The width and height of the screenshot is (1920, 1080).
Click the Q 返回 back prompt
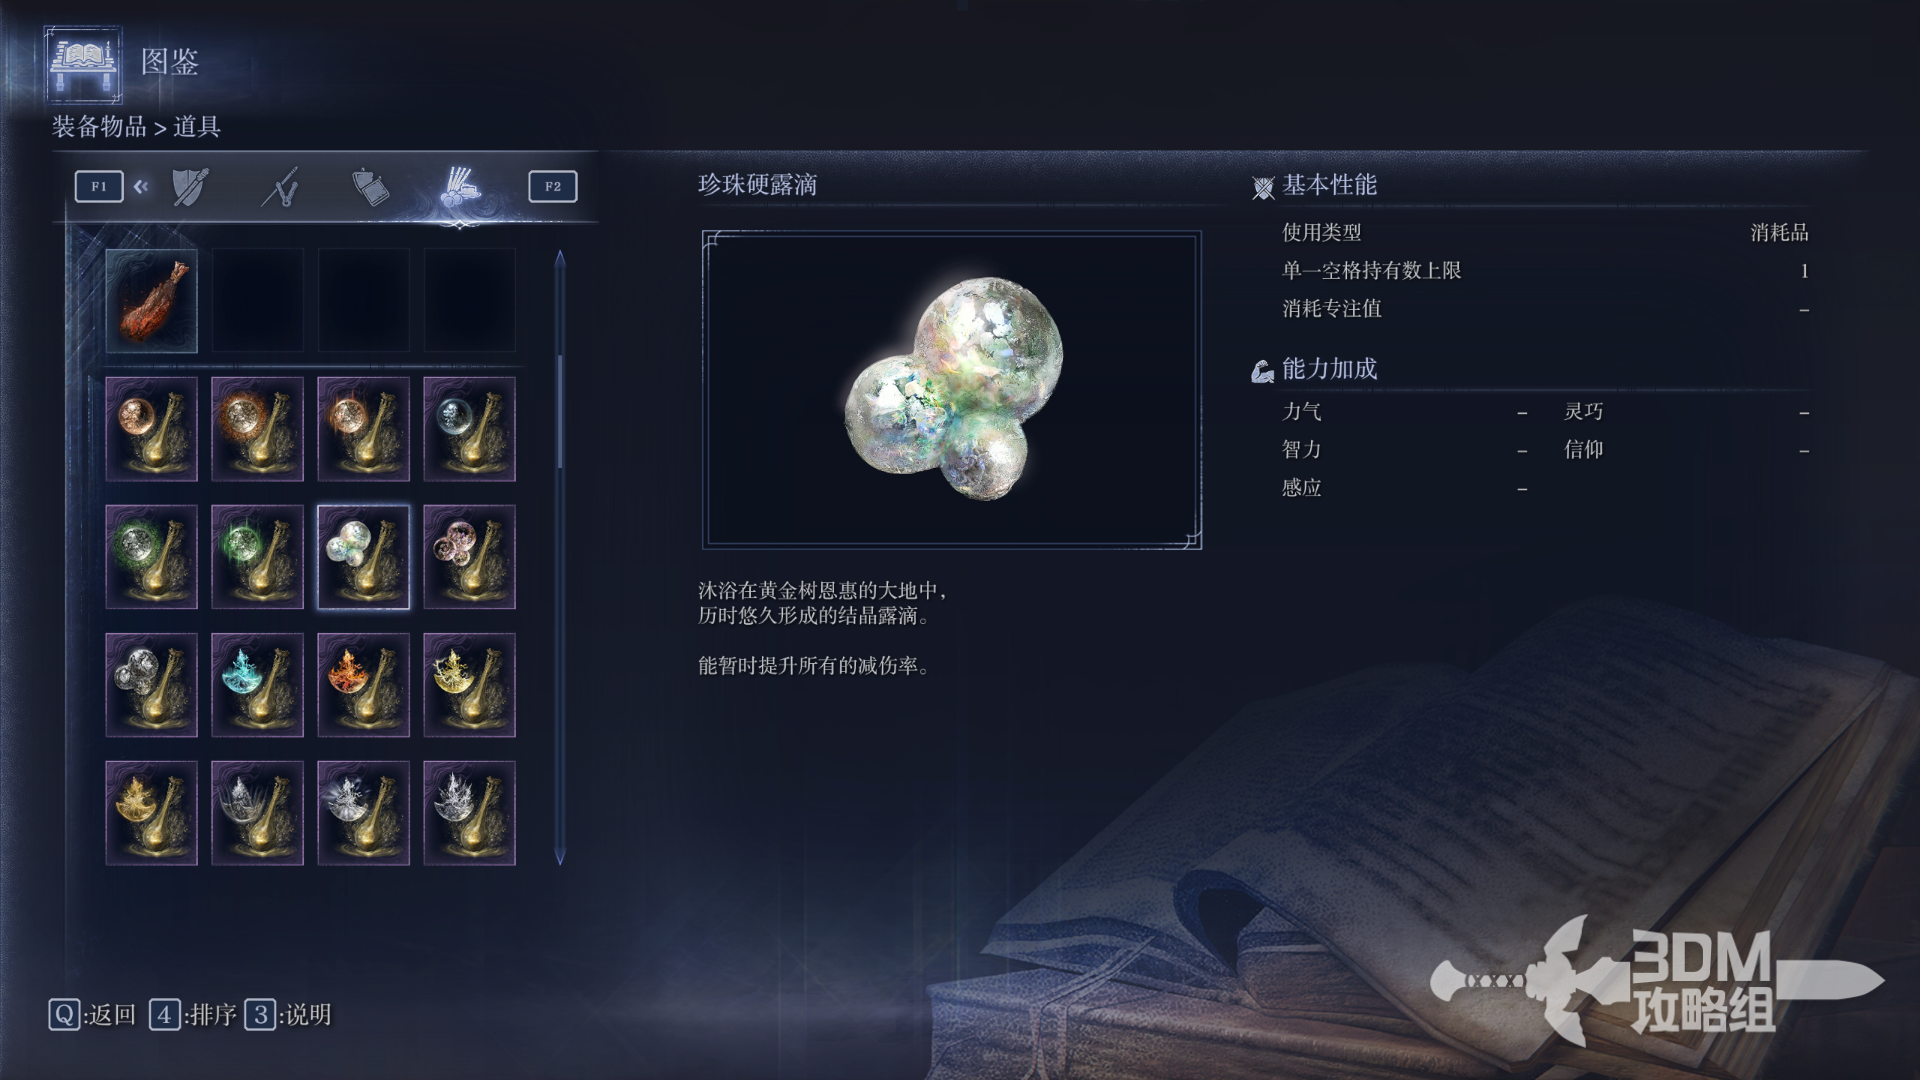coord(92,1015)
